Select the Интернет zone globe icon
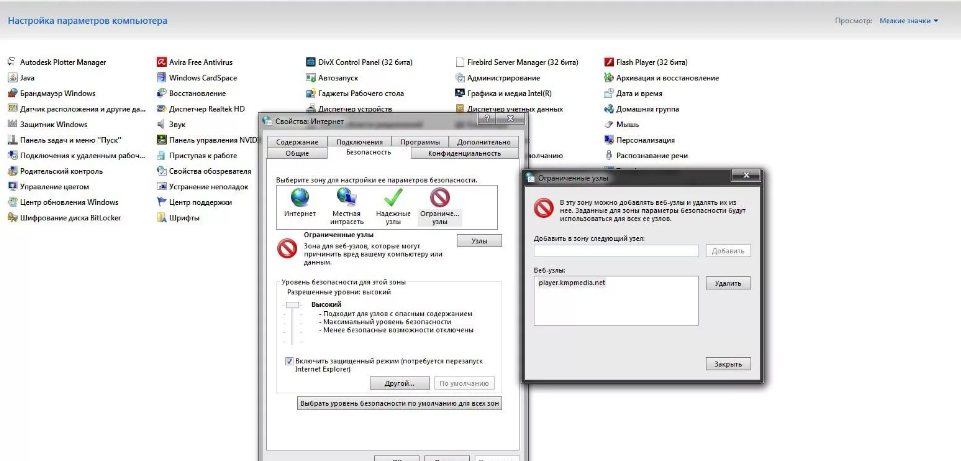Viewport: 961px width, 461px height. coord(299,197)
